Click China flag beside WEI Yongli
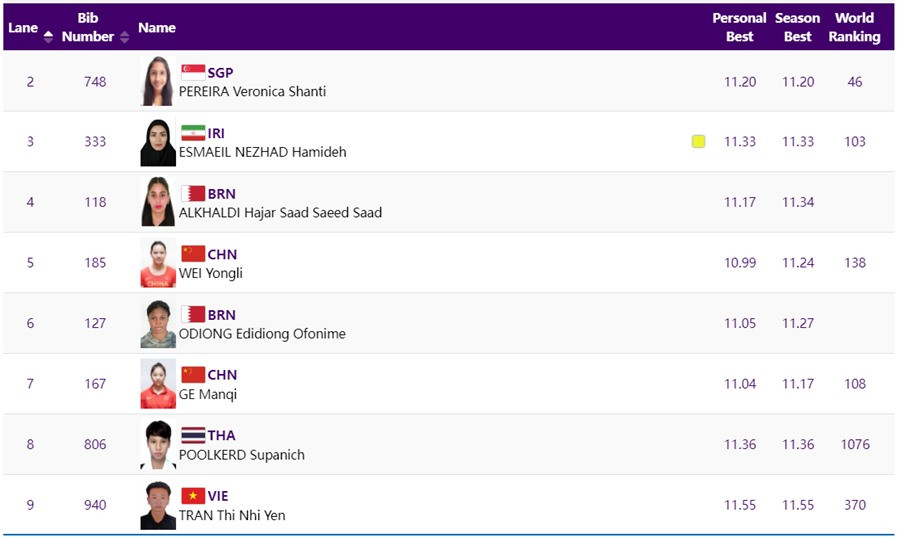This screenshot has width=900, height=537. [193, 254]
